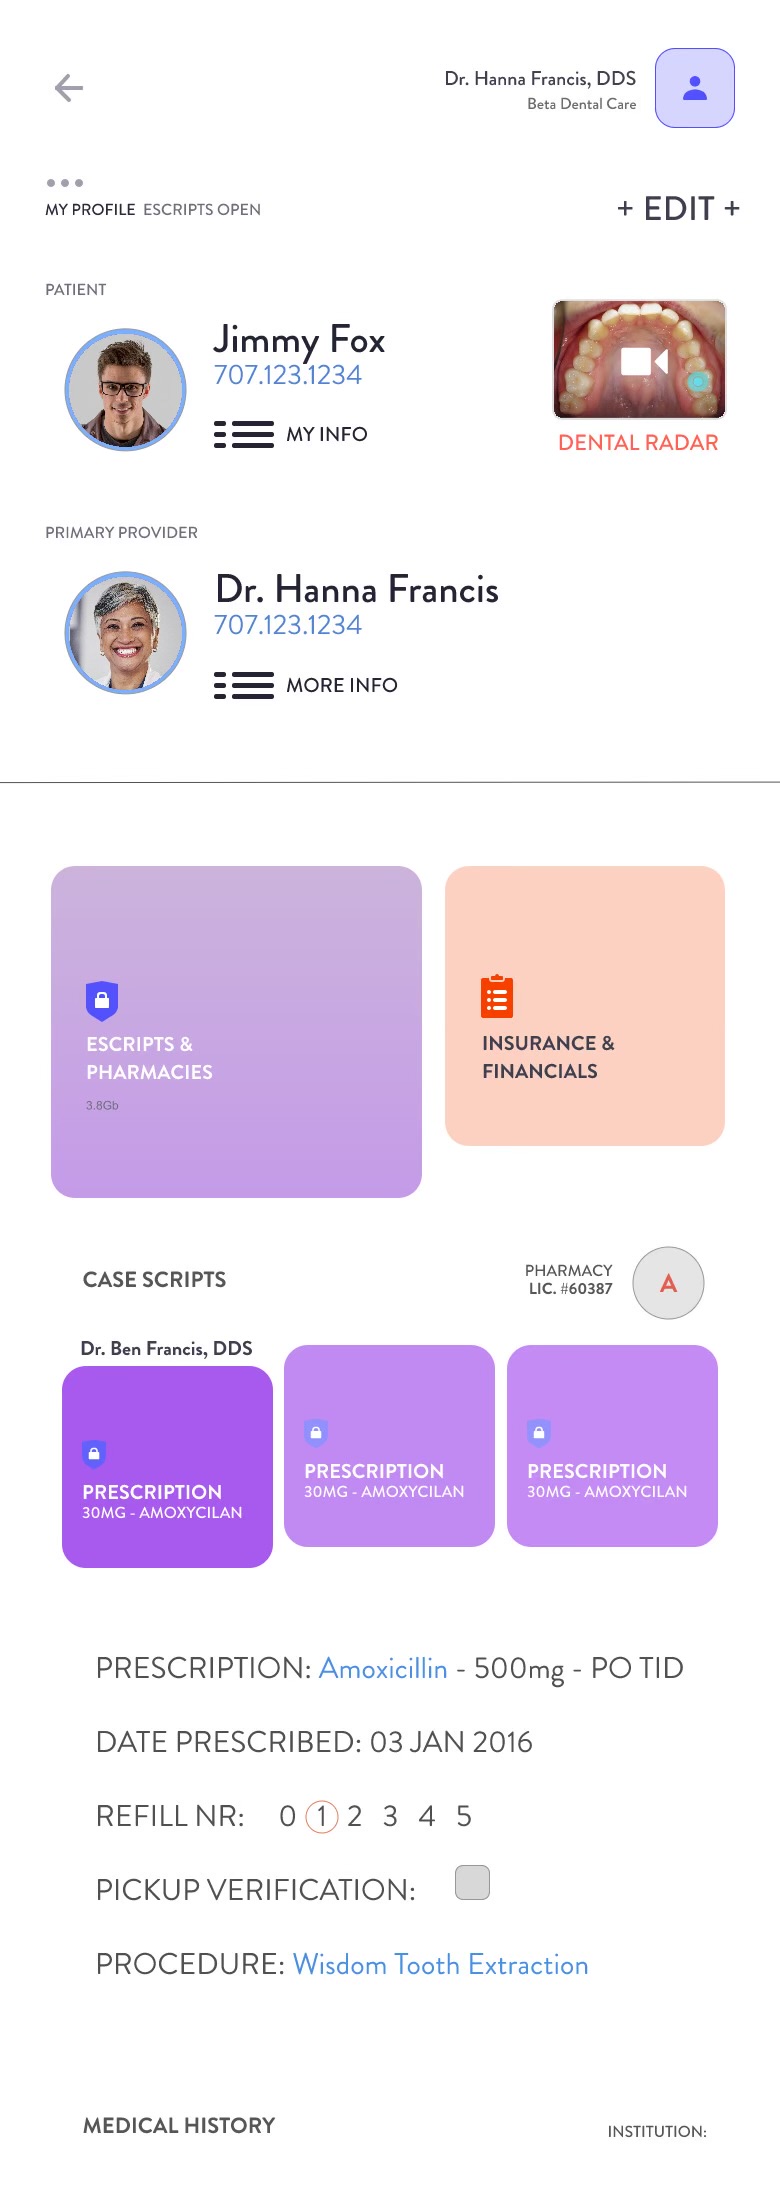Click the shield lock icon in Escripts card
Screen dimensions: 780x2209
click(x=102, y=1000)
